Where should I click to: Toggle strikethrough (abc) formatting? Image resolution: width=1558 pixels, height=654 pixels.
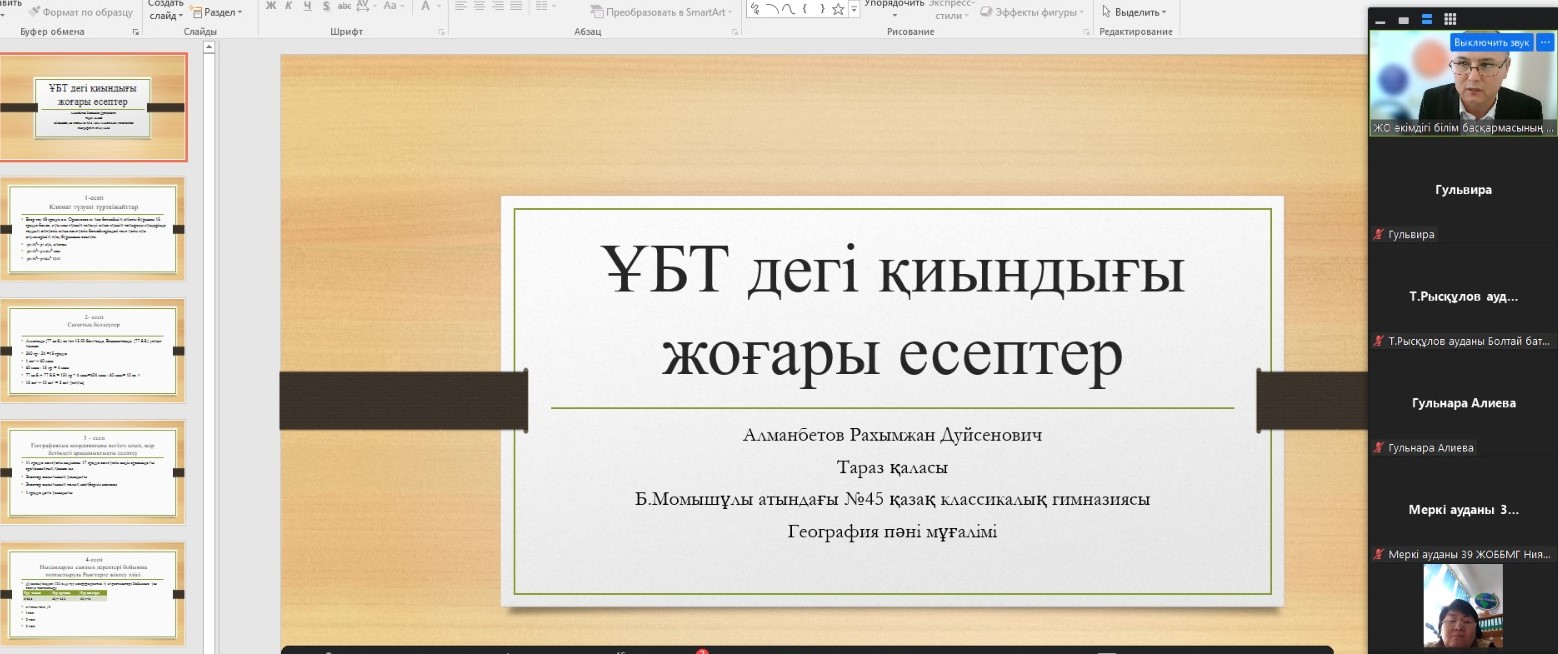click(x=345, y=7)
